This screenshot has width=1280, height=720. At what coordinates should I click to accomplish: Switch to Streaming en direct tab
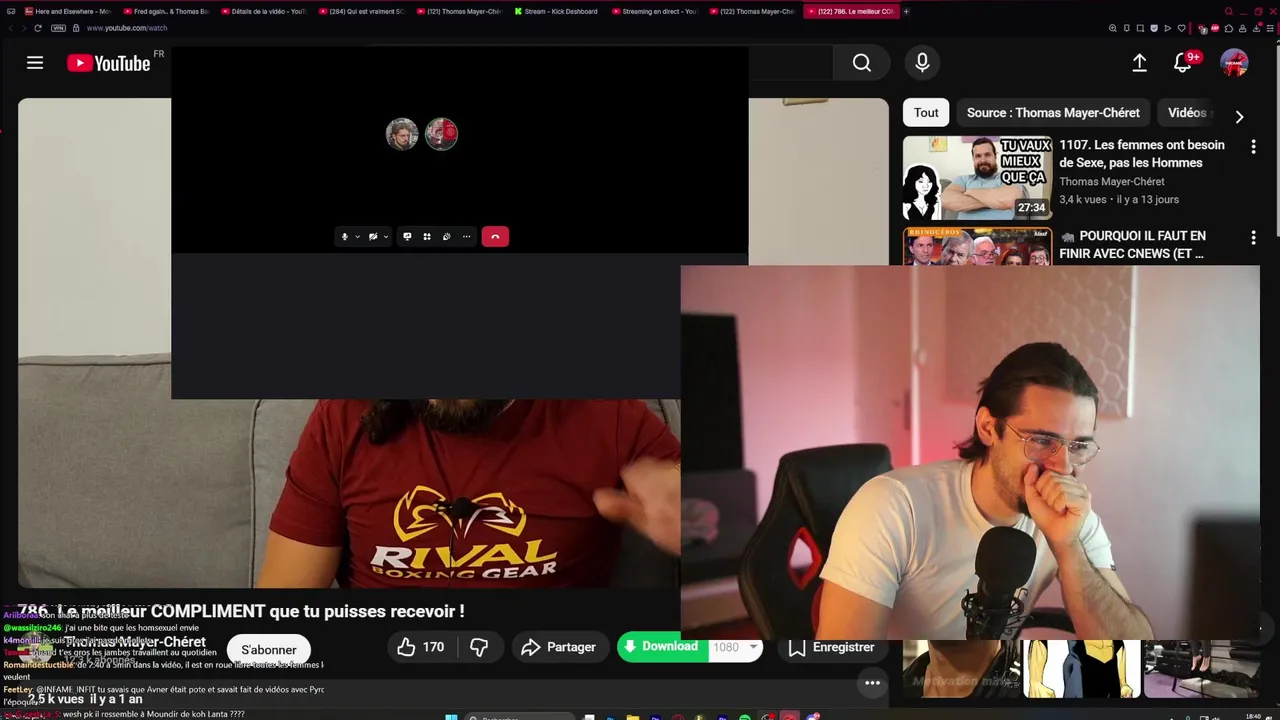coord(654,11)
